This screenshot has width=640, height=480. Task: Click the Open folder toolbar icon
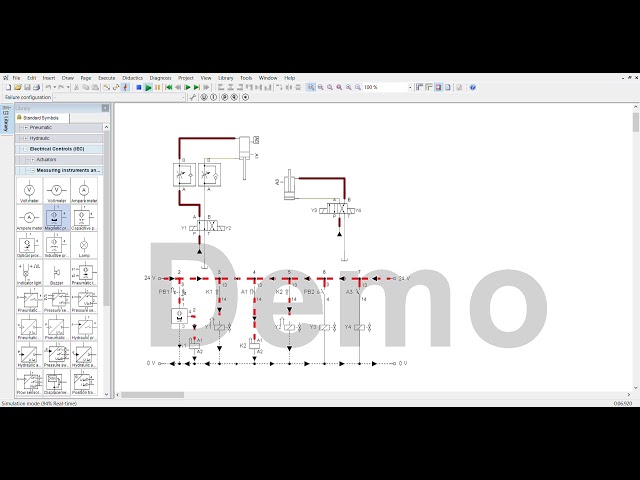(18, 87)
